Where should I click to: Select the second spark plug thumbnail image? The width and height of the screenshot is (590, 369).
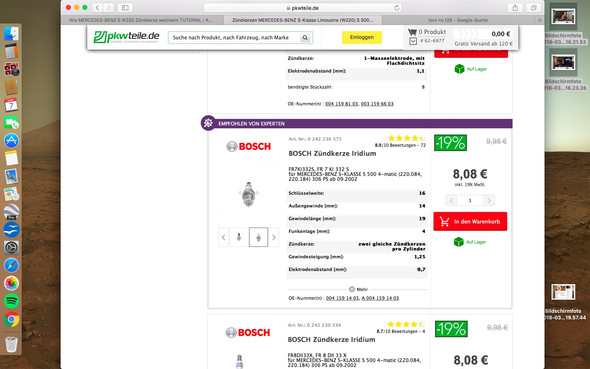click(258, 237)
